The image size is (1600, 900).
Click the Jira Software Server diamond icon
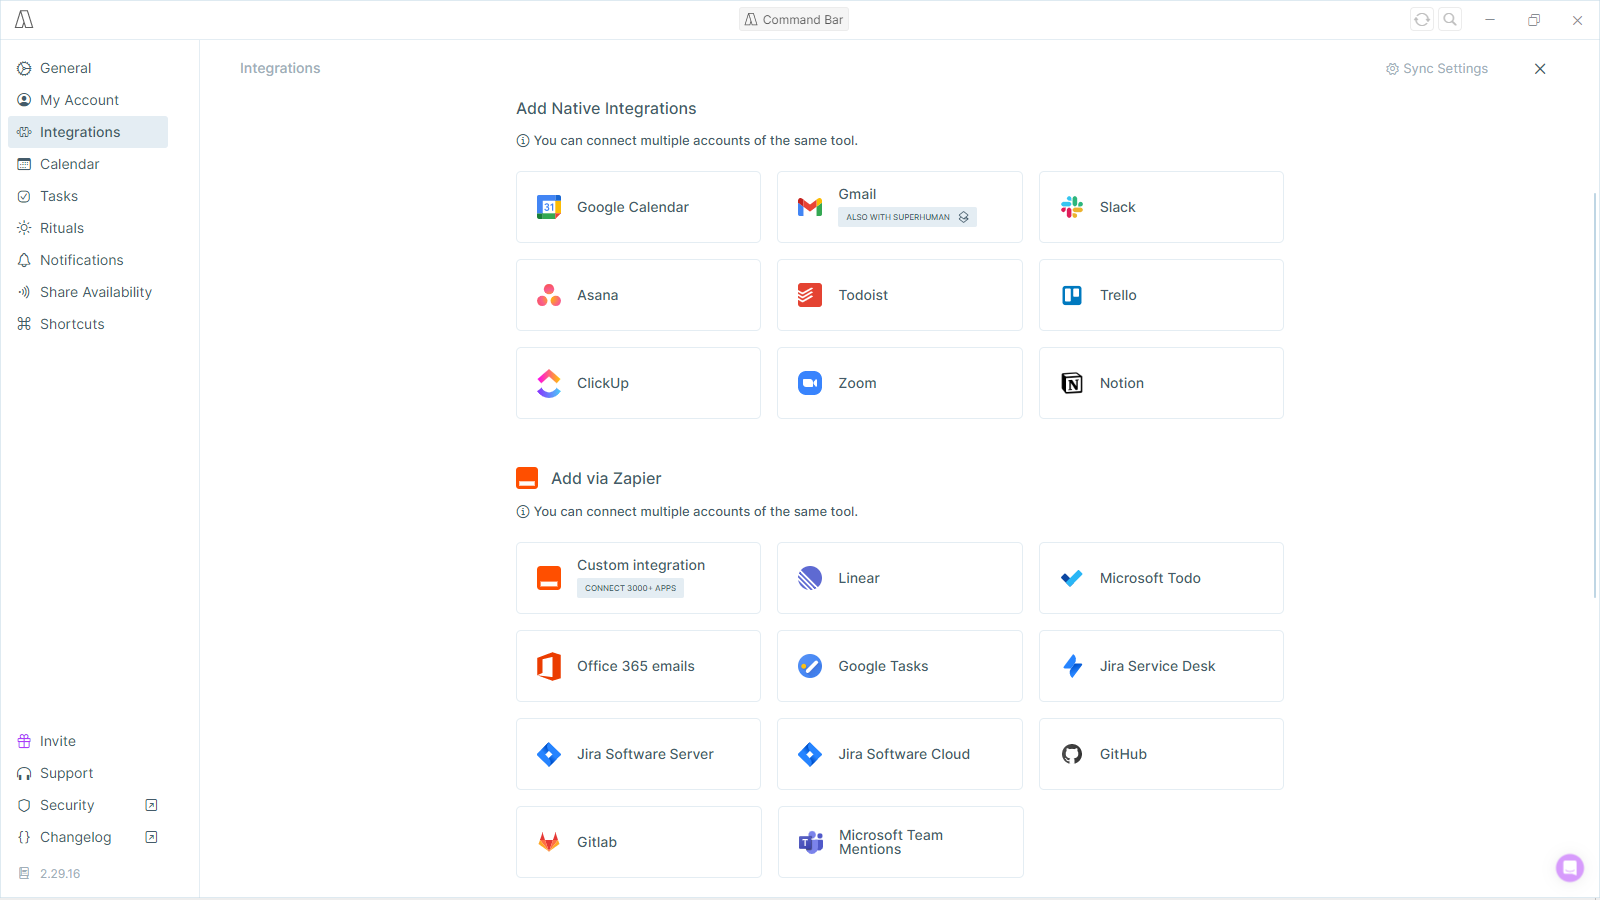[549, 754]
